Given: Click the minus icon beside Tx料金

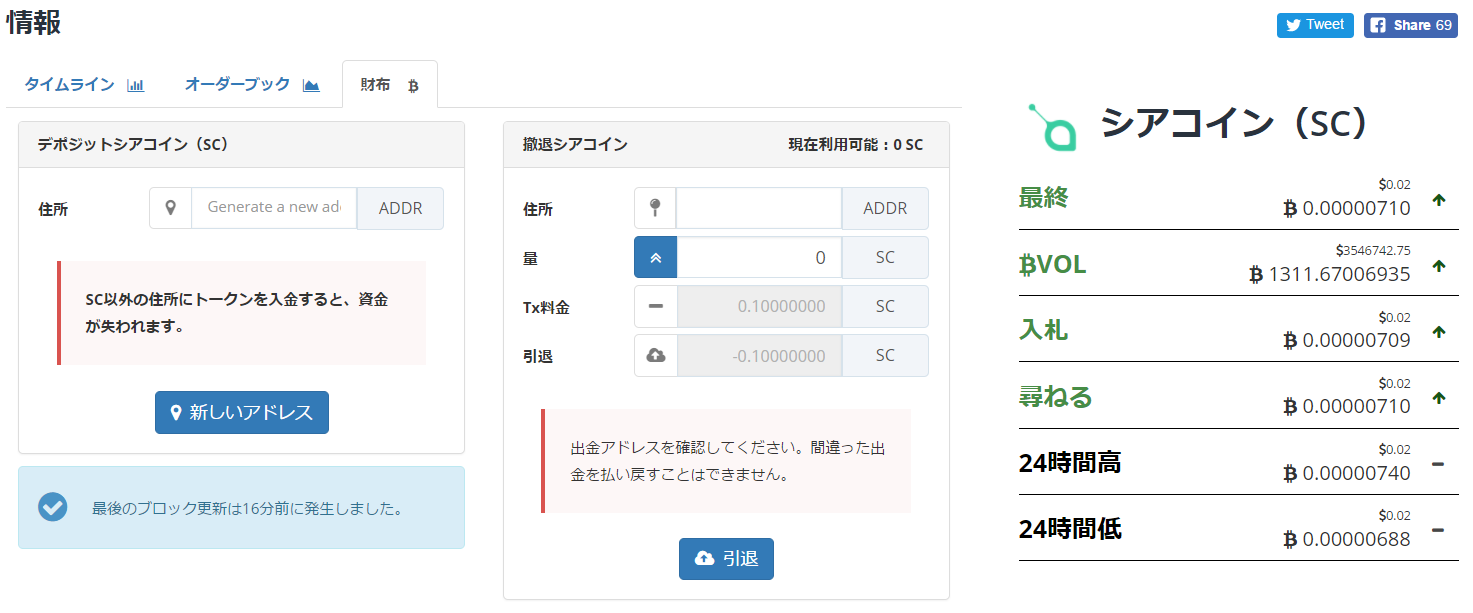Looking at the screenshot, I should 655,306.
